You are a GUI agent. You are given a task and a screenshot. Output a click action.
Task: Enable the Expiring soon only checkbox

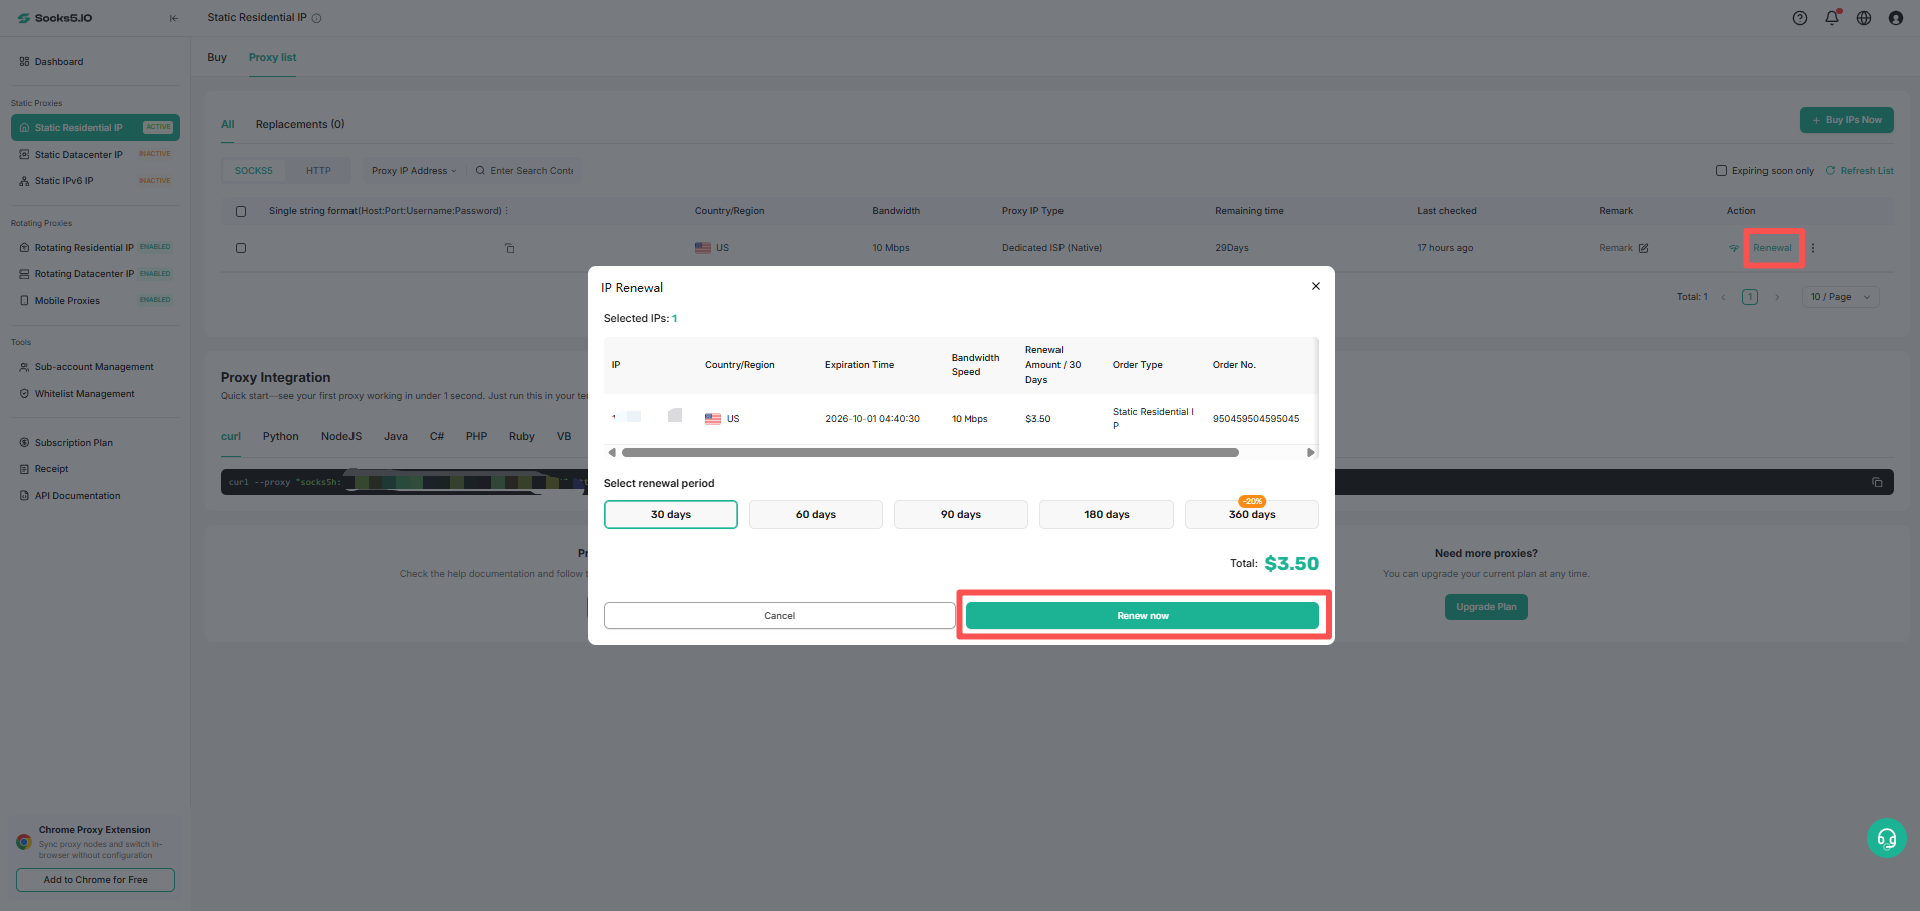(x=1721, y=171)
